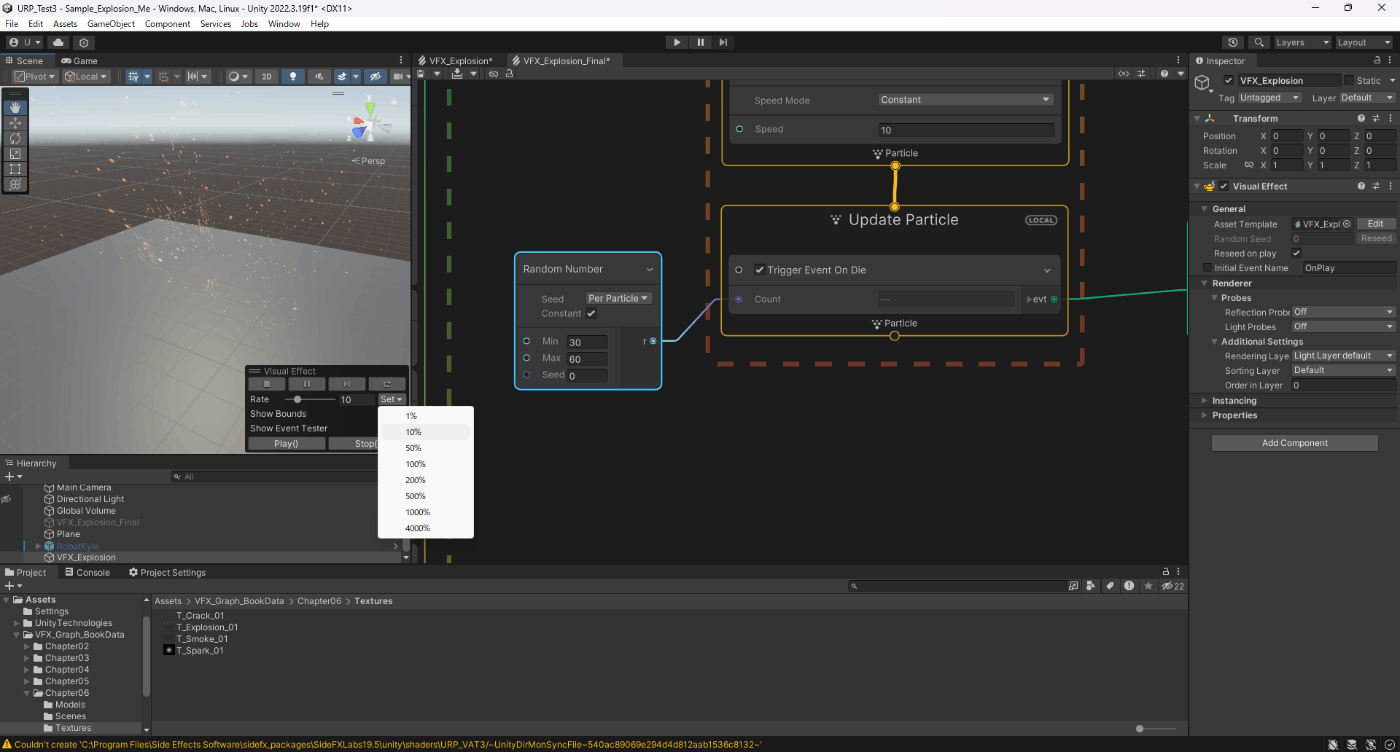Toggle Scene lighting bulb button
1400x752 pixels.
293,76
